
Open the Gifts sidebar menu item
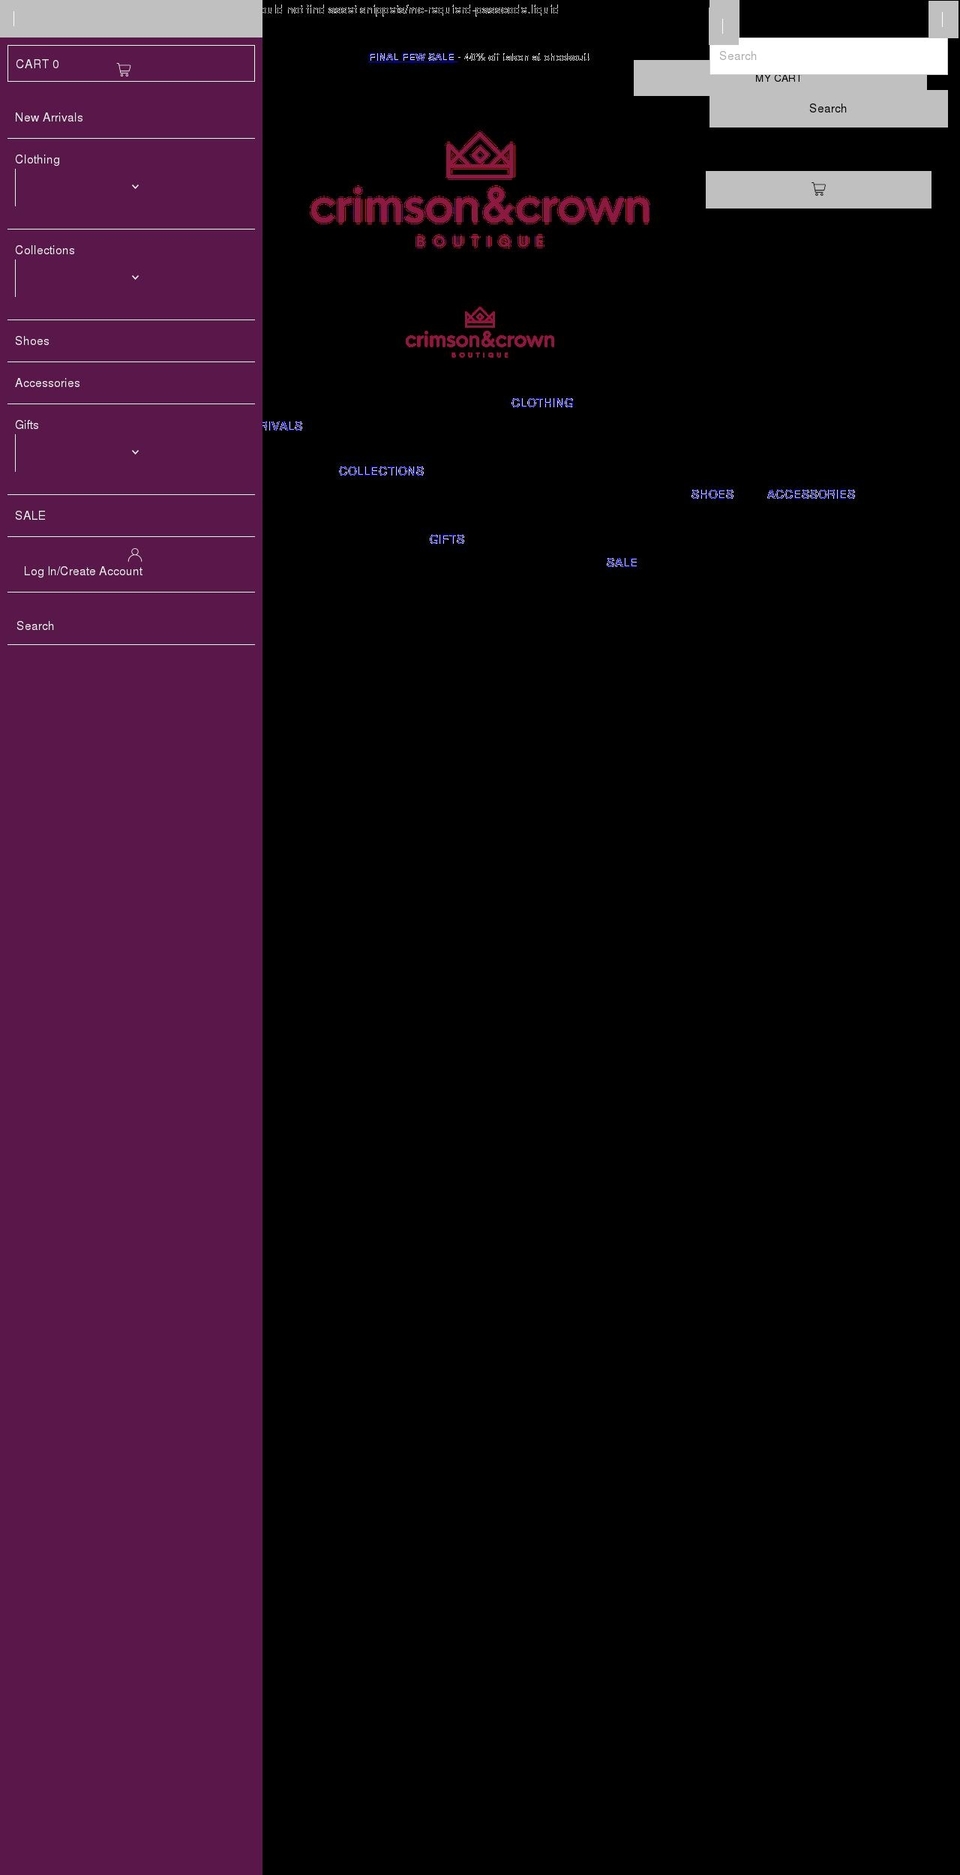tap(27, 426)
